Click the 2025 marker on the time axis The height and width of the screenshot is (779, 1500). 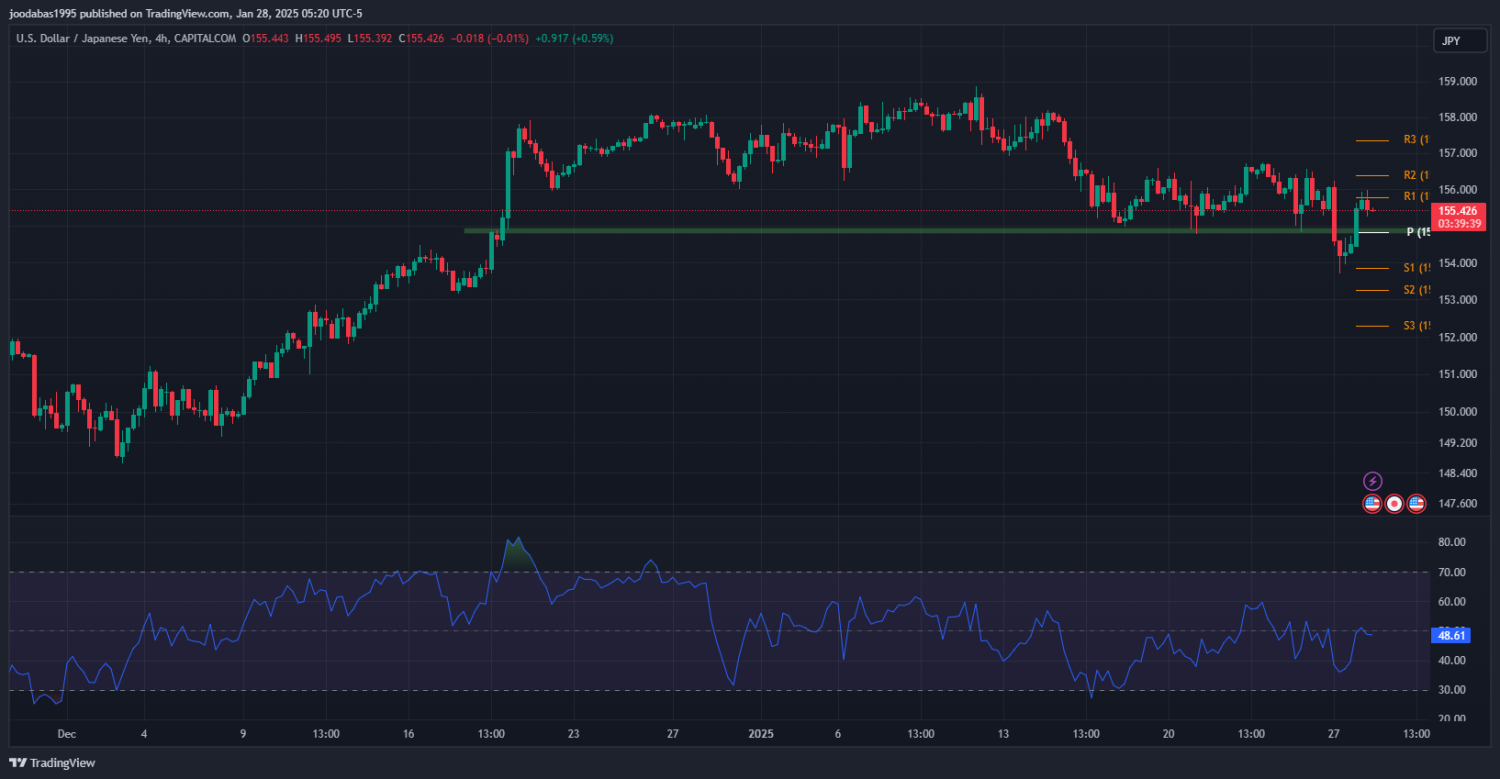762,733
